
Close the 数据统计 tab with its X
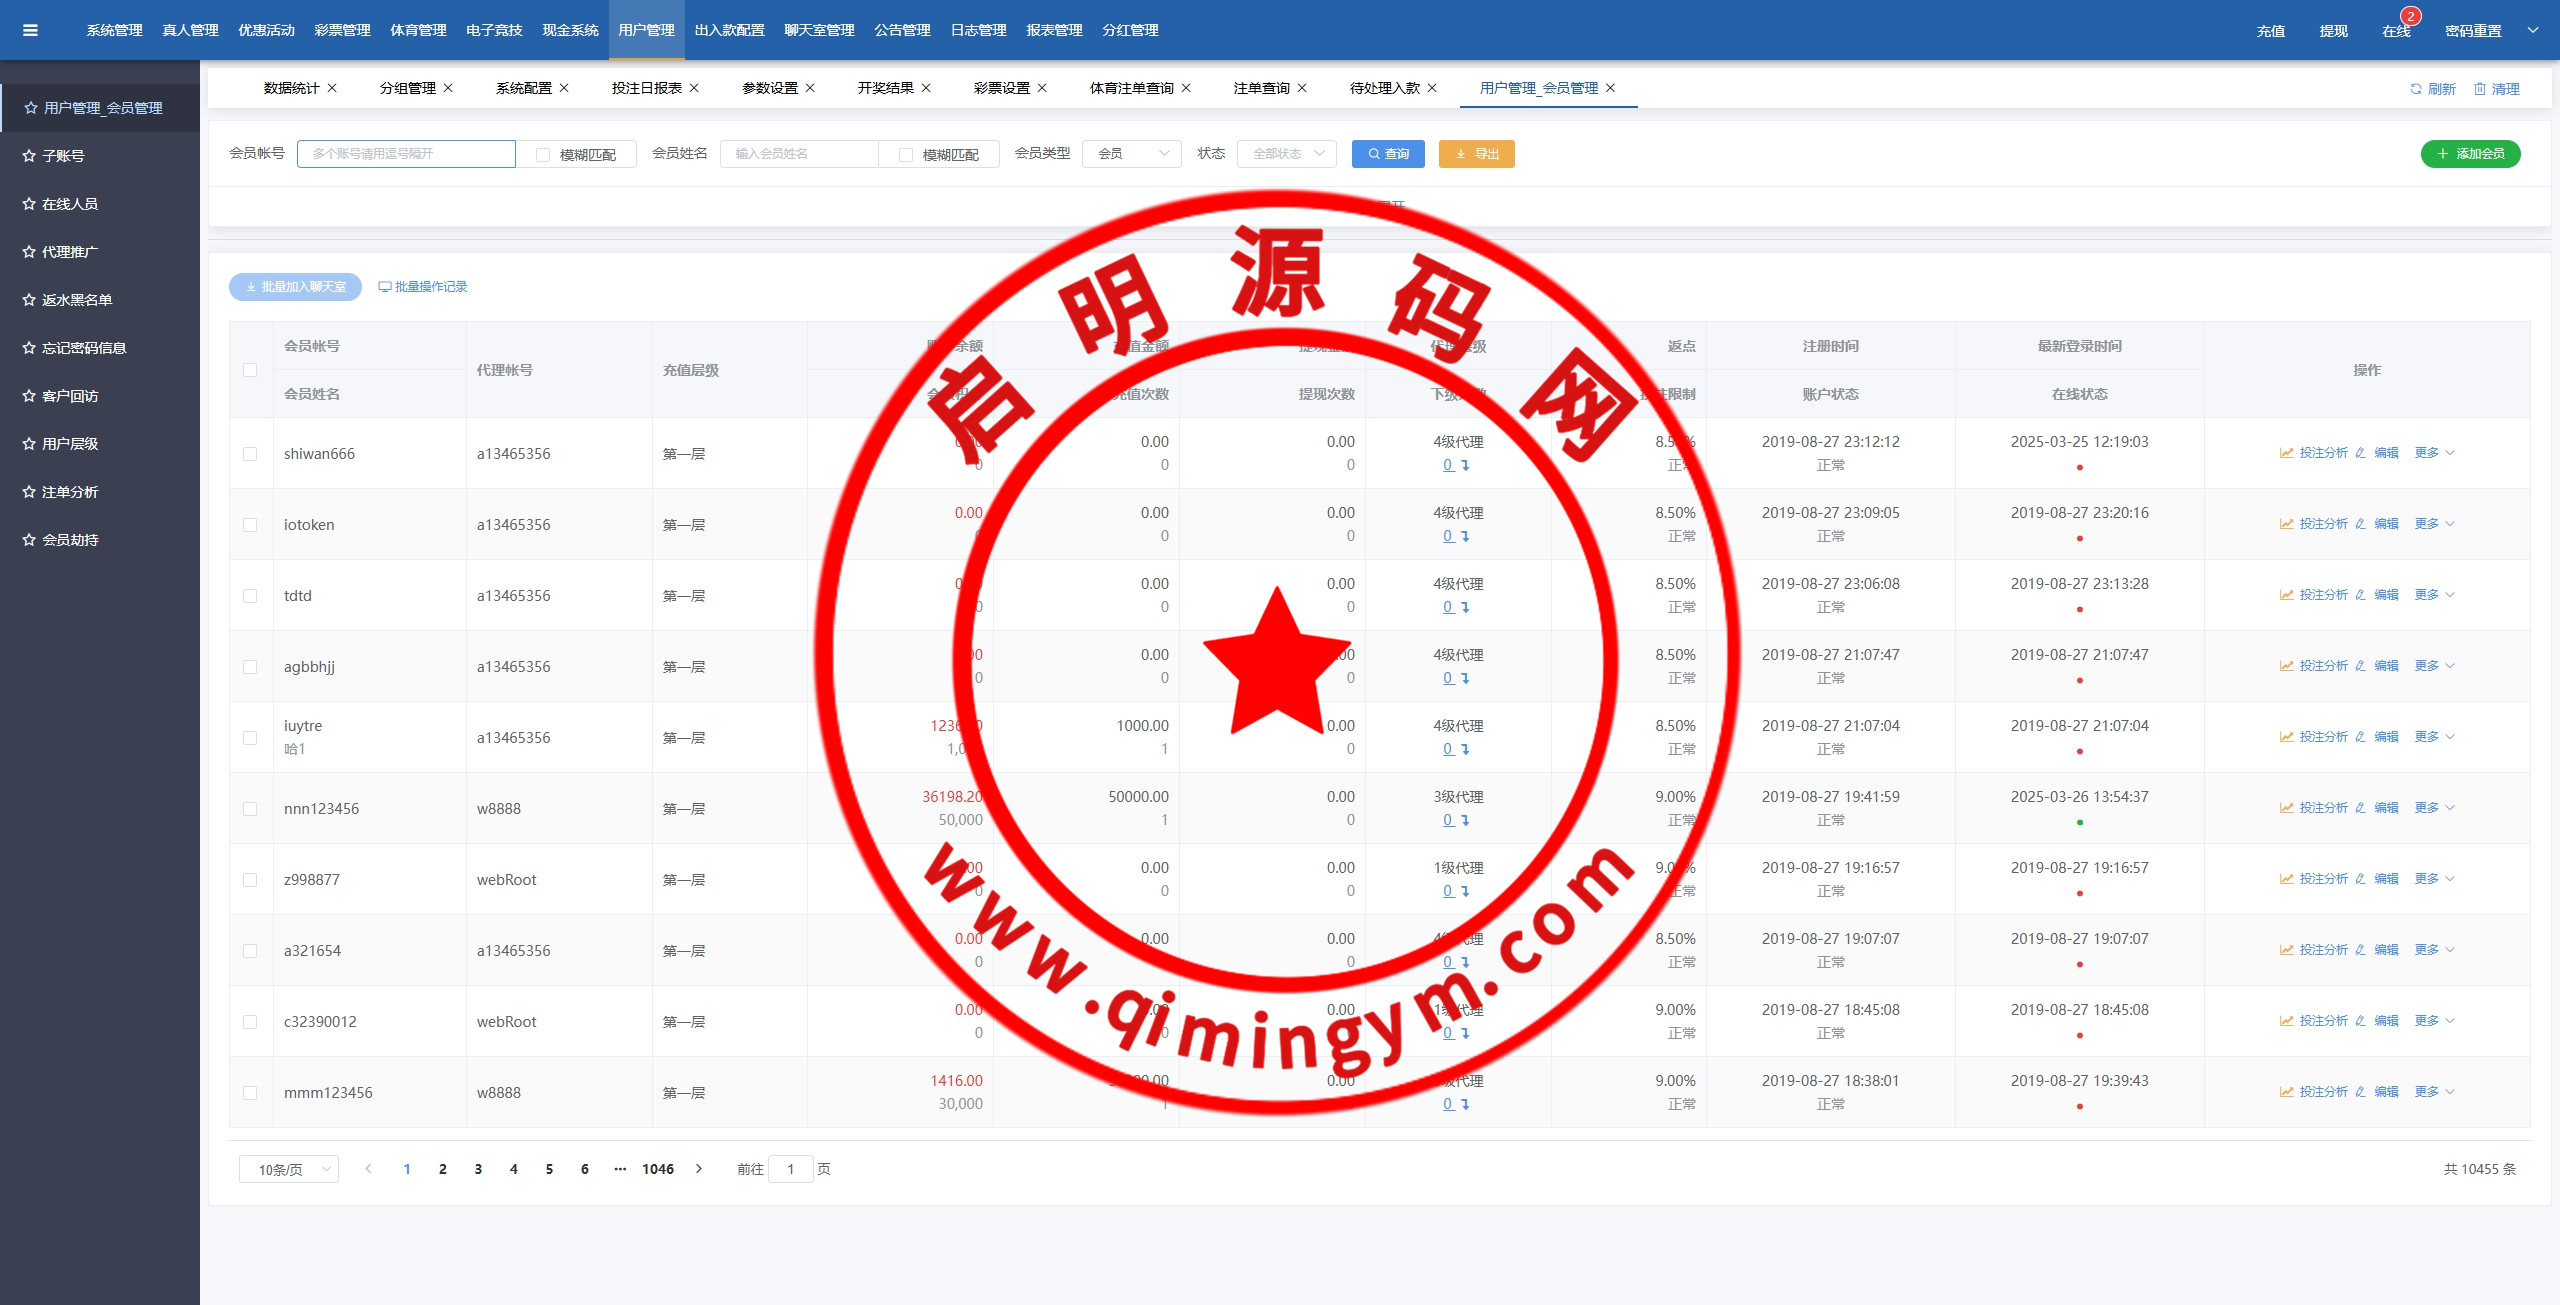point(332,88)
